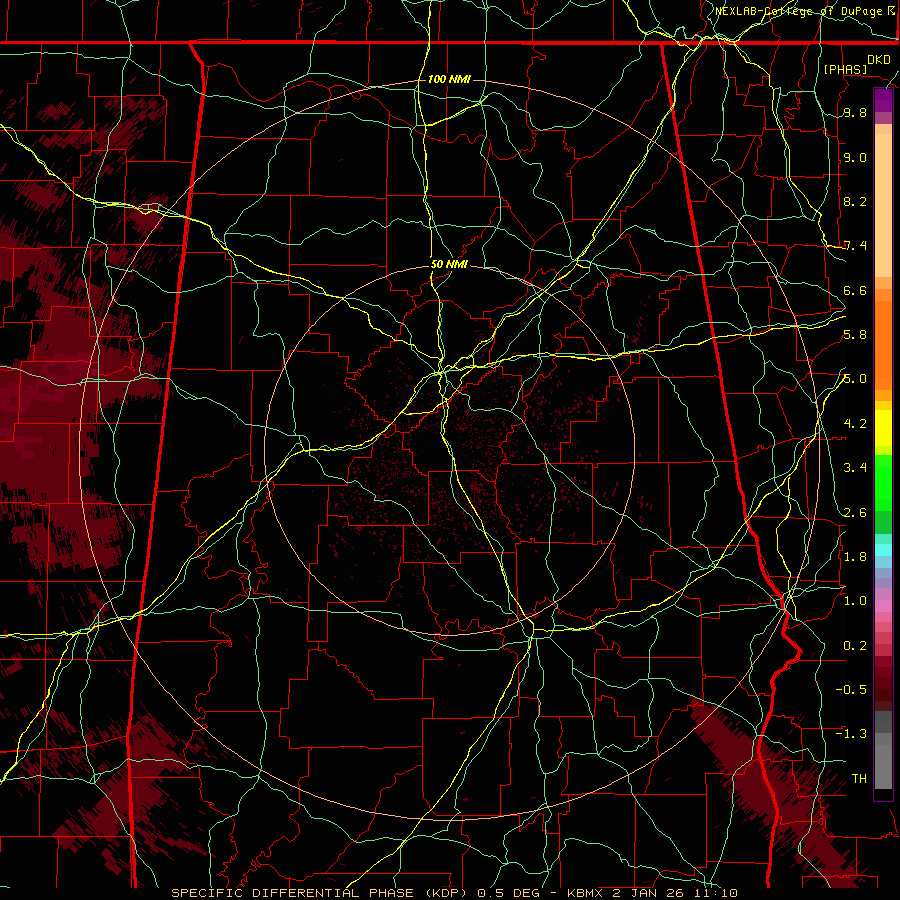Pick the cyan band of the color scale
Viewport: 900px width, 900px height.
coord(883,550)
